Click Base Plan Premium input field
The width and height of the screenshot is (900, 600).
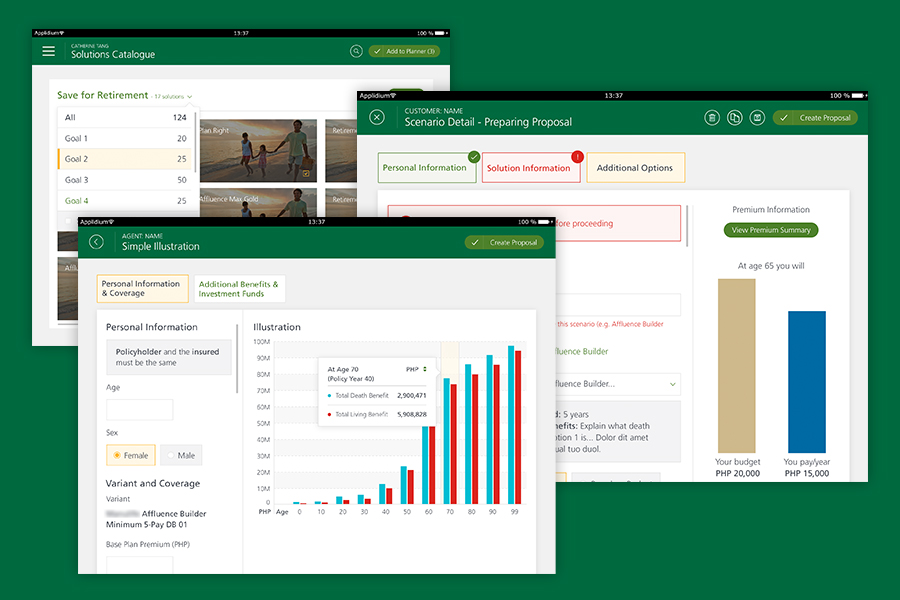point(139,564)
